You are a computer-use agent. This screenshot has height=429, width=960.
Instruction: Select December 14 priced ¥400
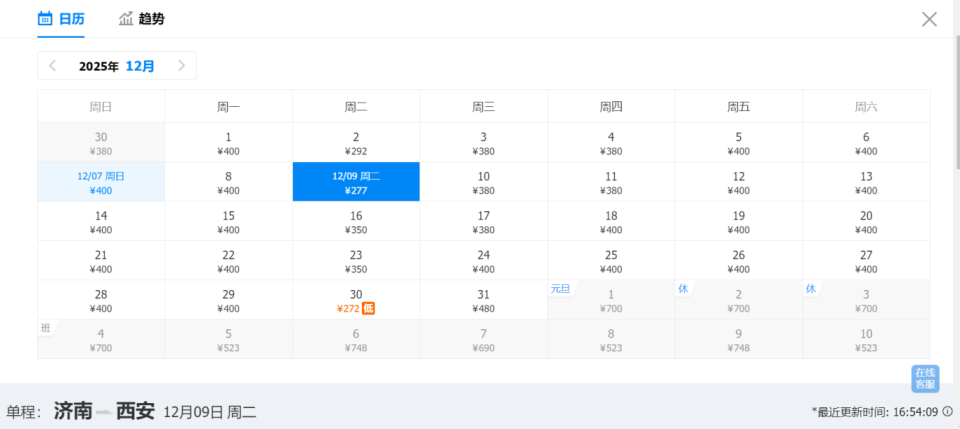click(101, 222)
